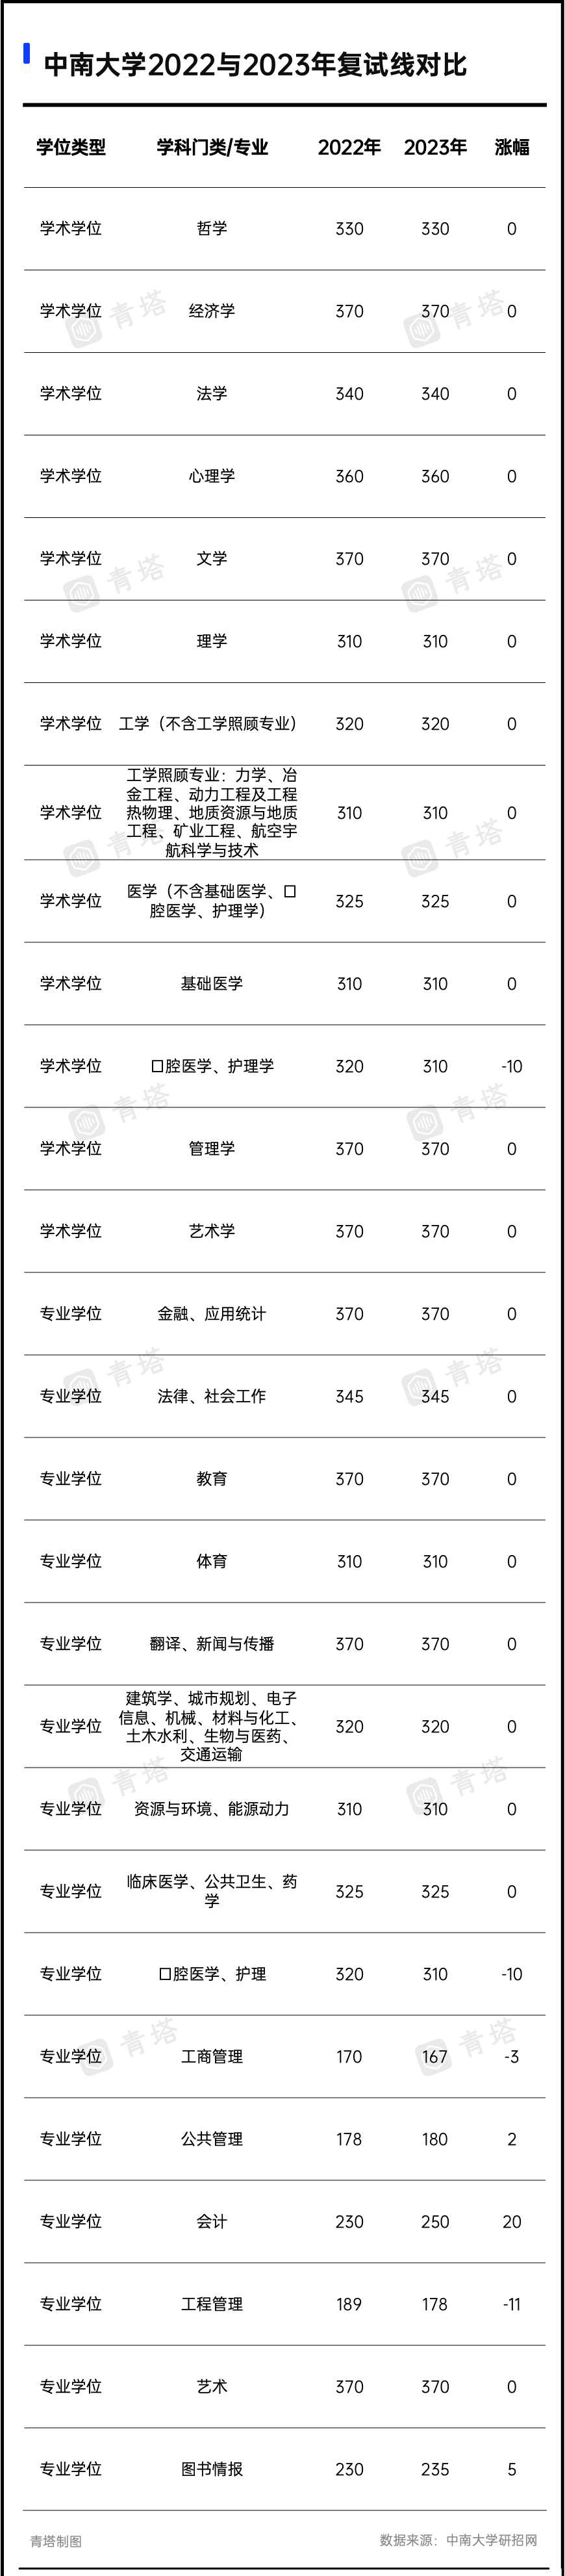Select the 经济学 subject cell
The image size is (565, 2576).
click(212, 311)
